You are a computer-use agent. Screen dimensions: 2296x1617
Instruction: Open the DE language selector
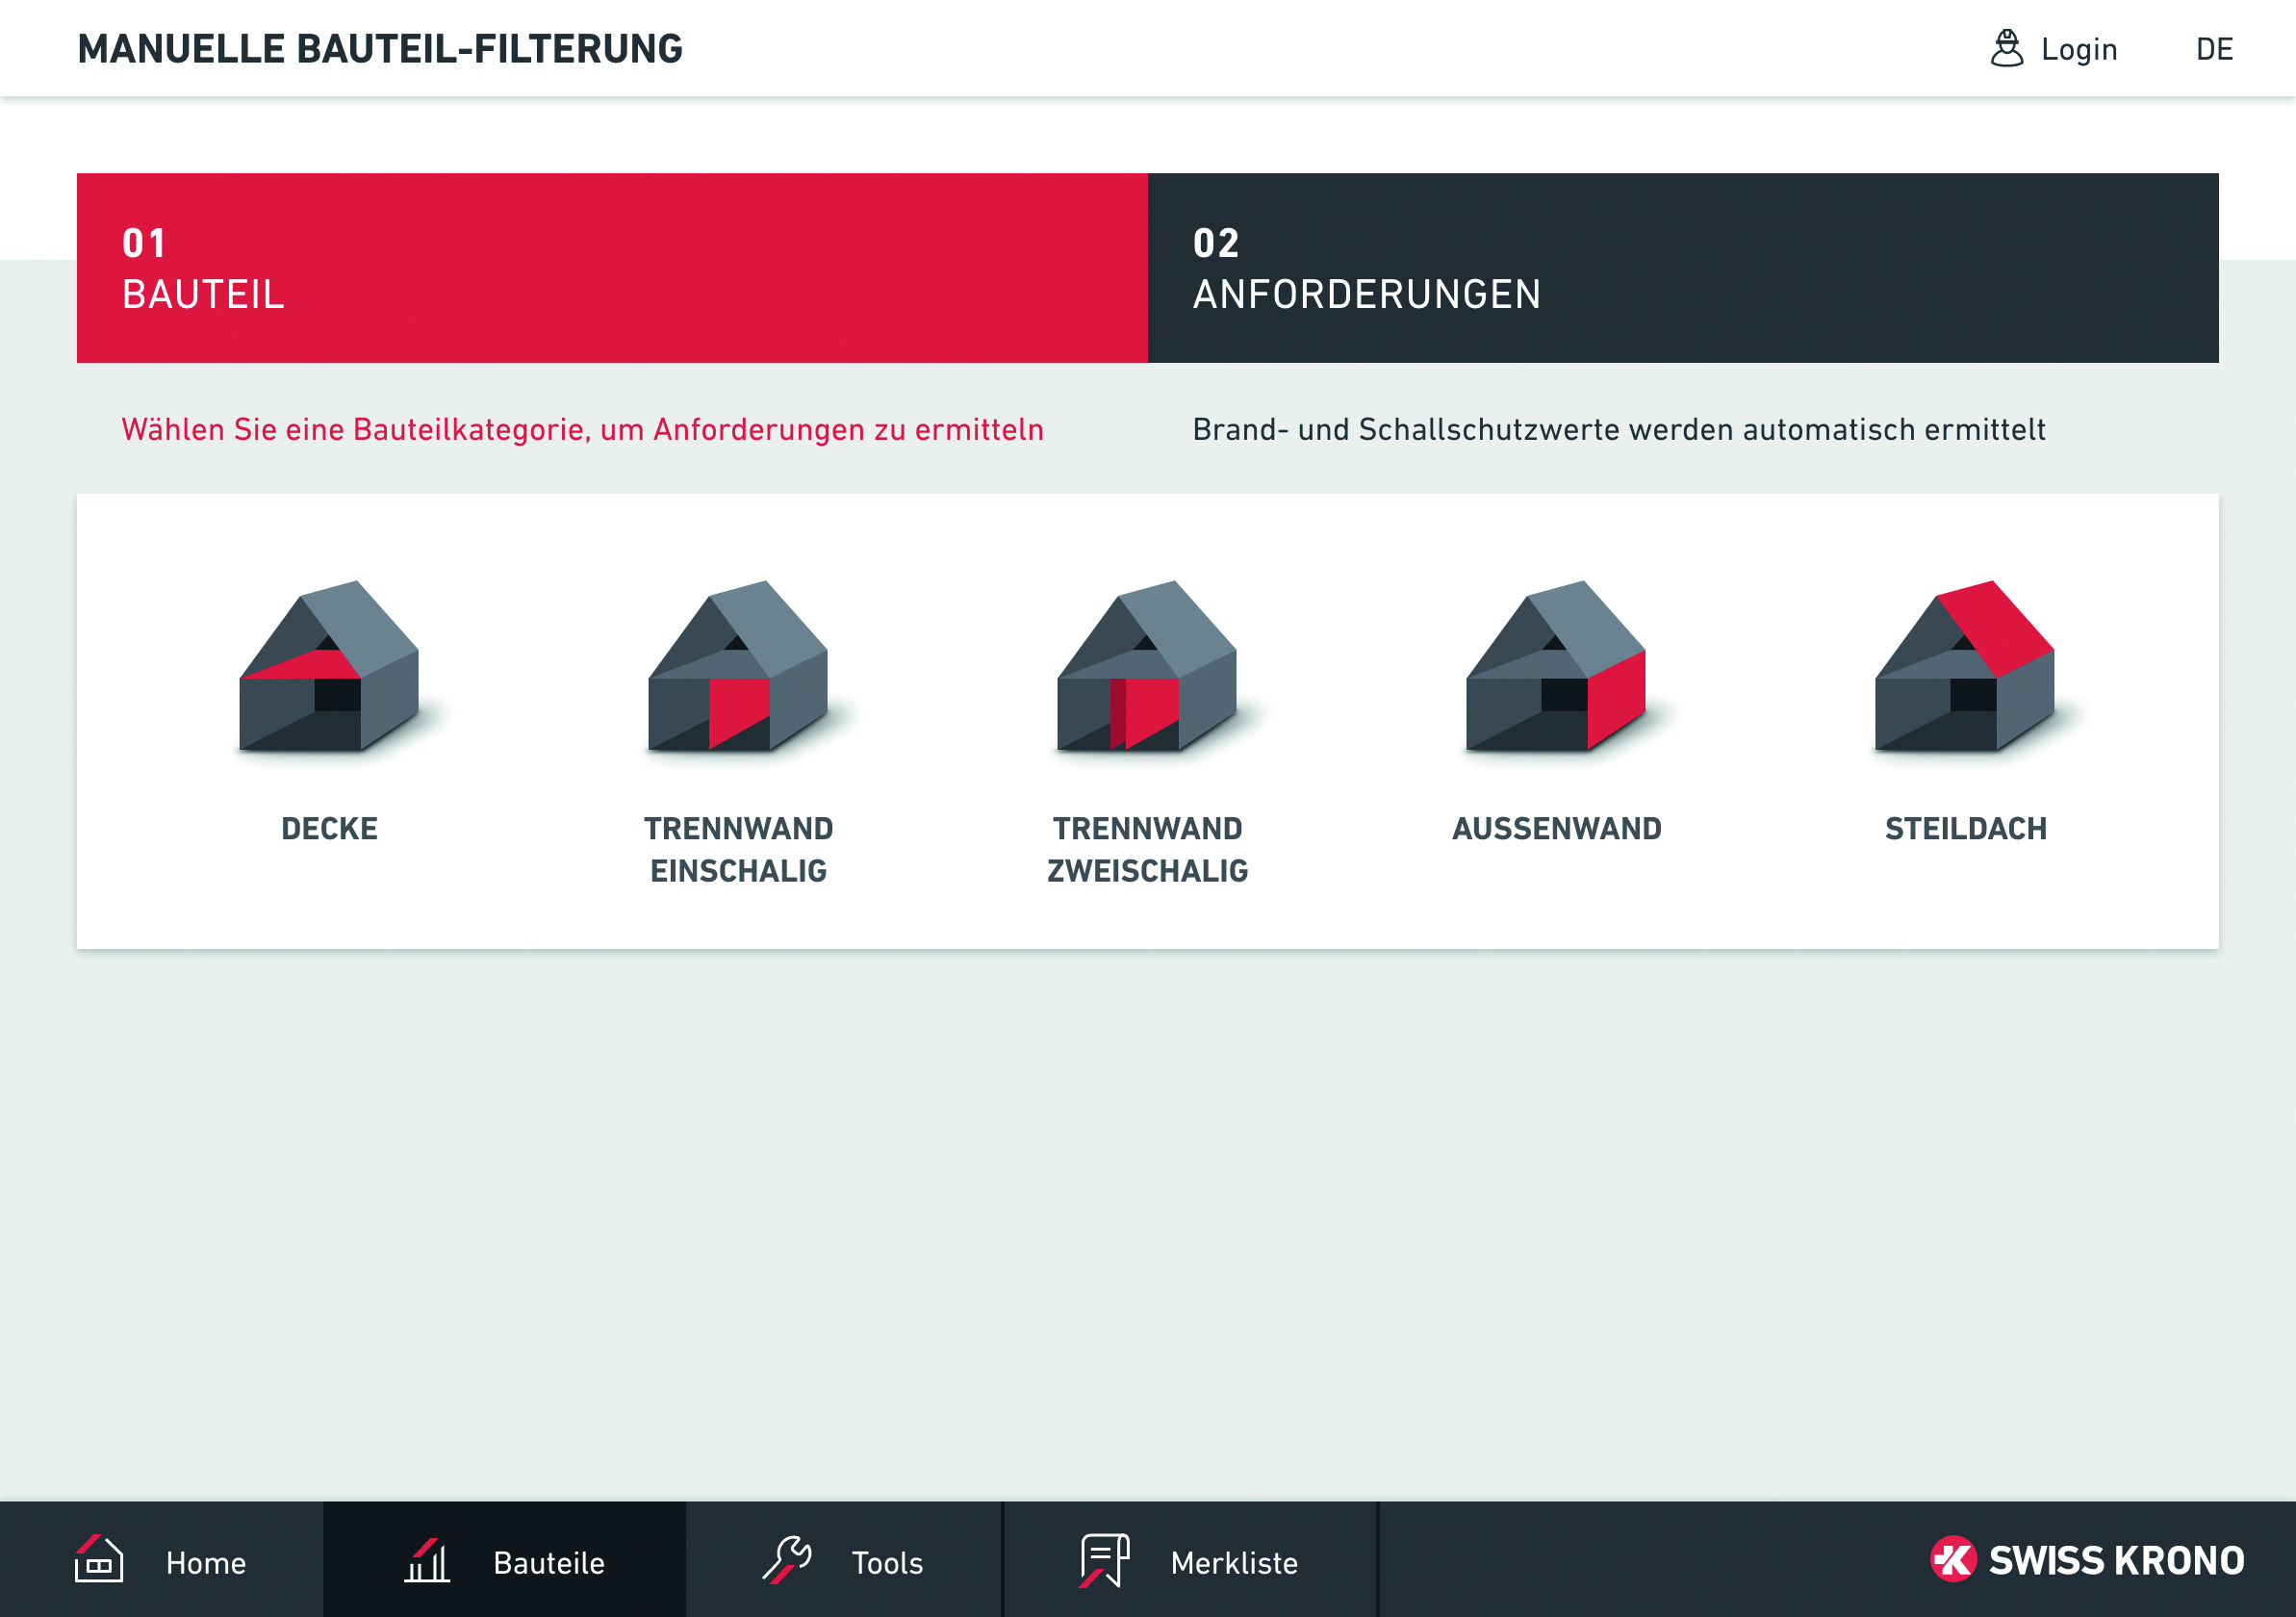tap(2214, 49)
